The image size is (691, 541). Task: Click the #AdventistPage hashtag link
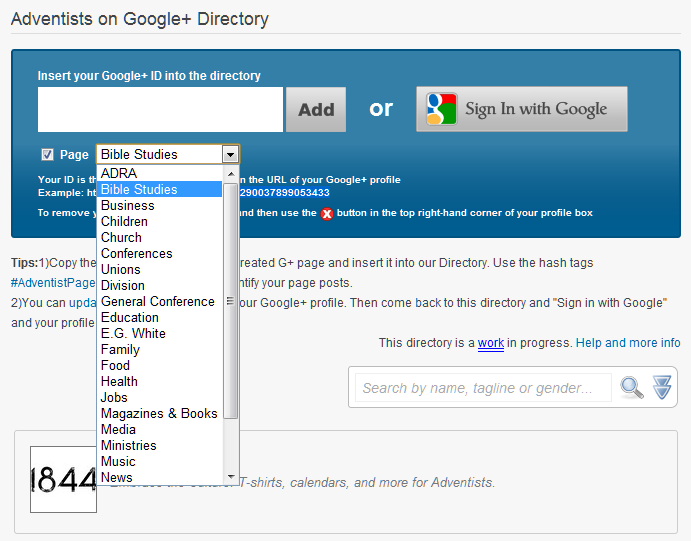pos(53,283)
